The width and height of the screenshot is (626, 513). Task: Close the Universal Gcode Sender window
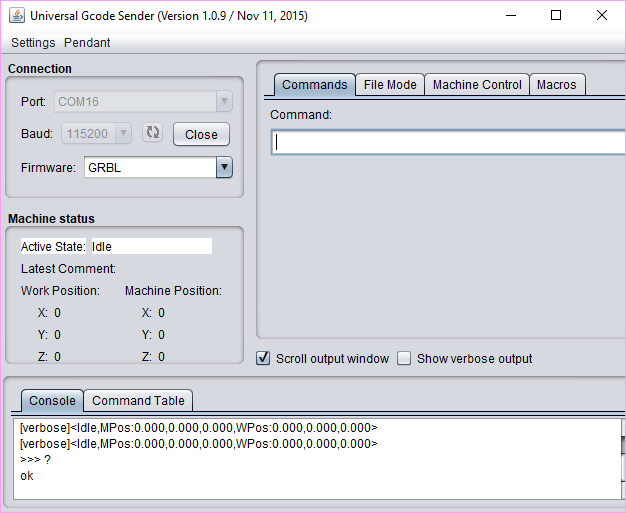(x=602, y=16)
